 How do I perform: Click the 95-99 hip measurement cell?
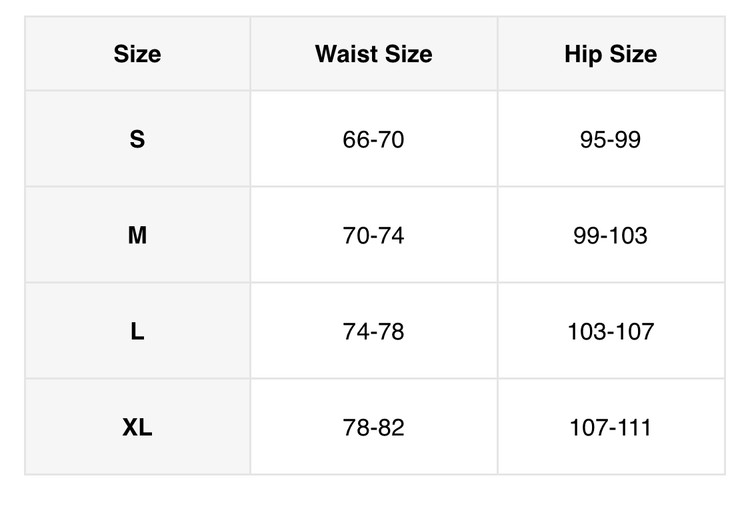tap(610, 140)
